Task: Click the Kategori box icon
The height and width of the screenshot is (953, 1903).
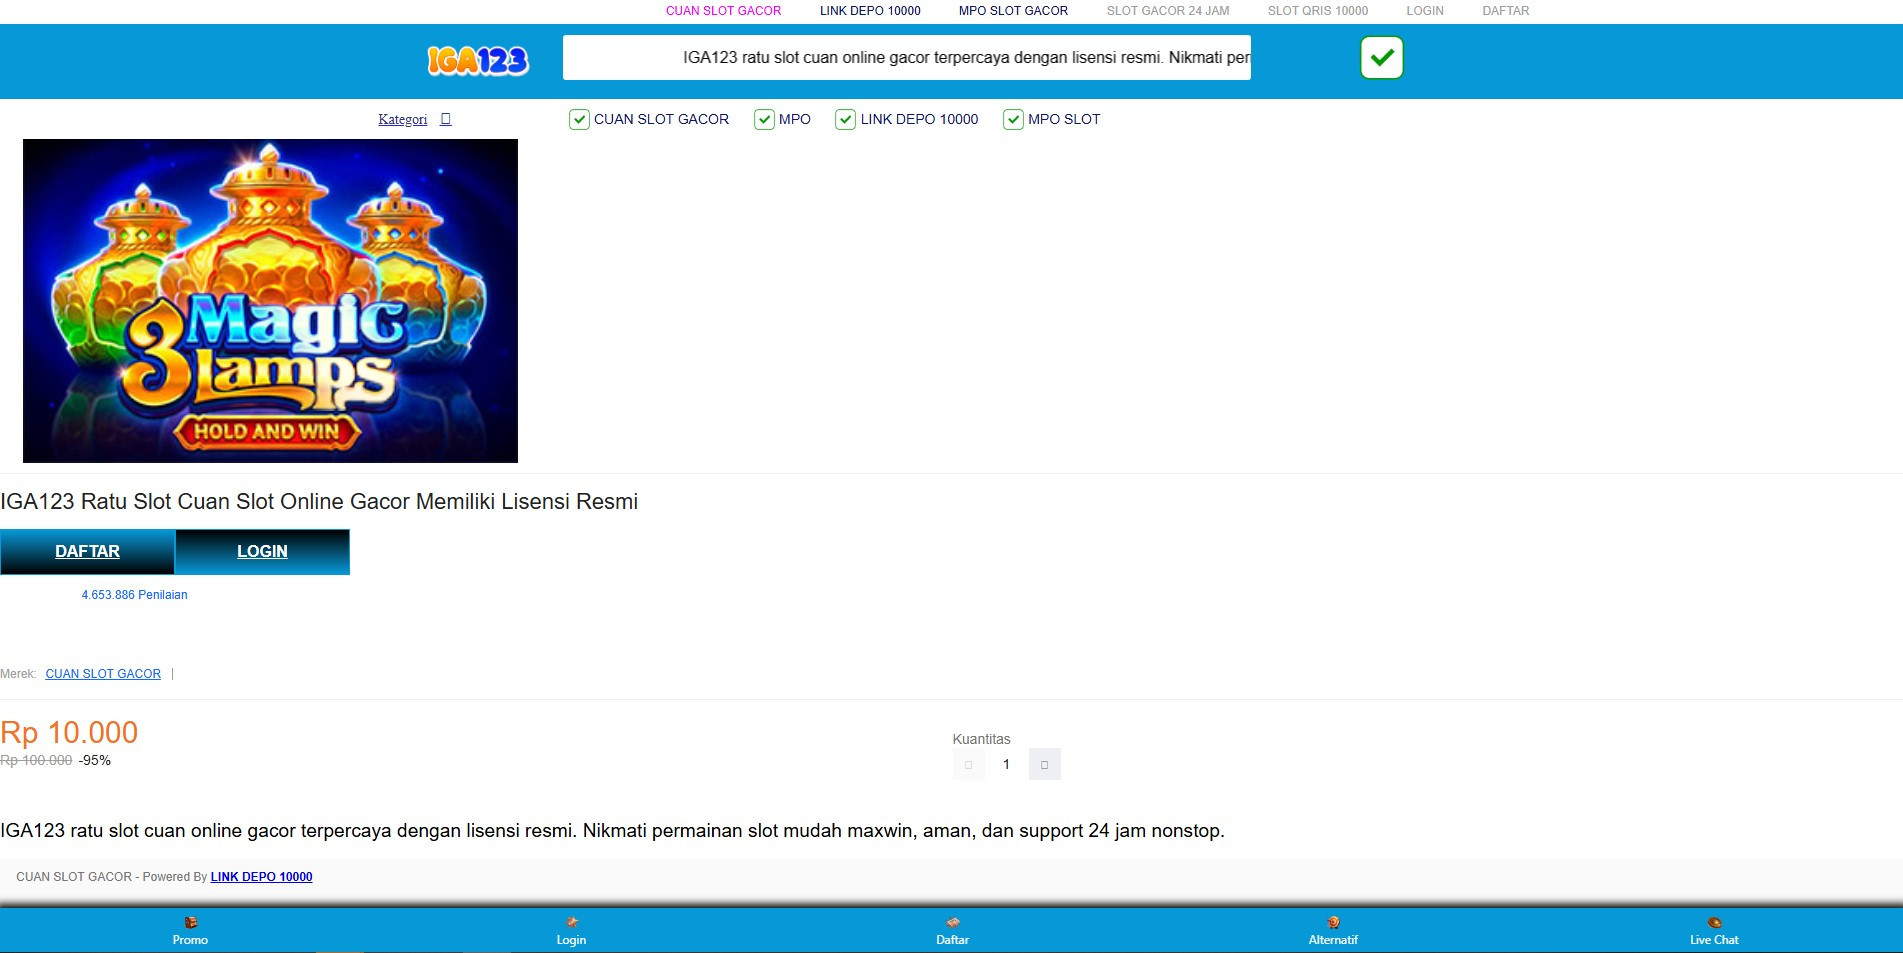Action: click(446, 119)
